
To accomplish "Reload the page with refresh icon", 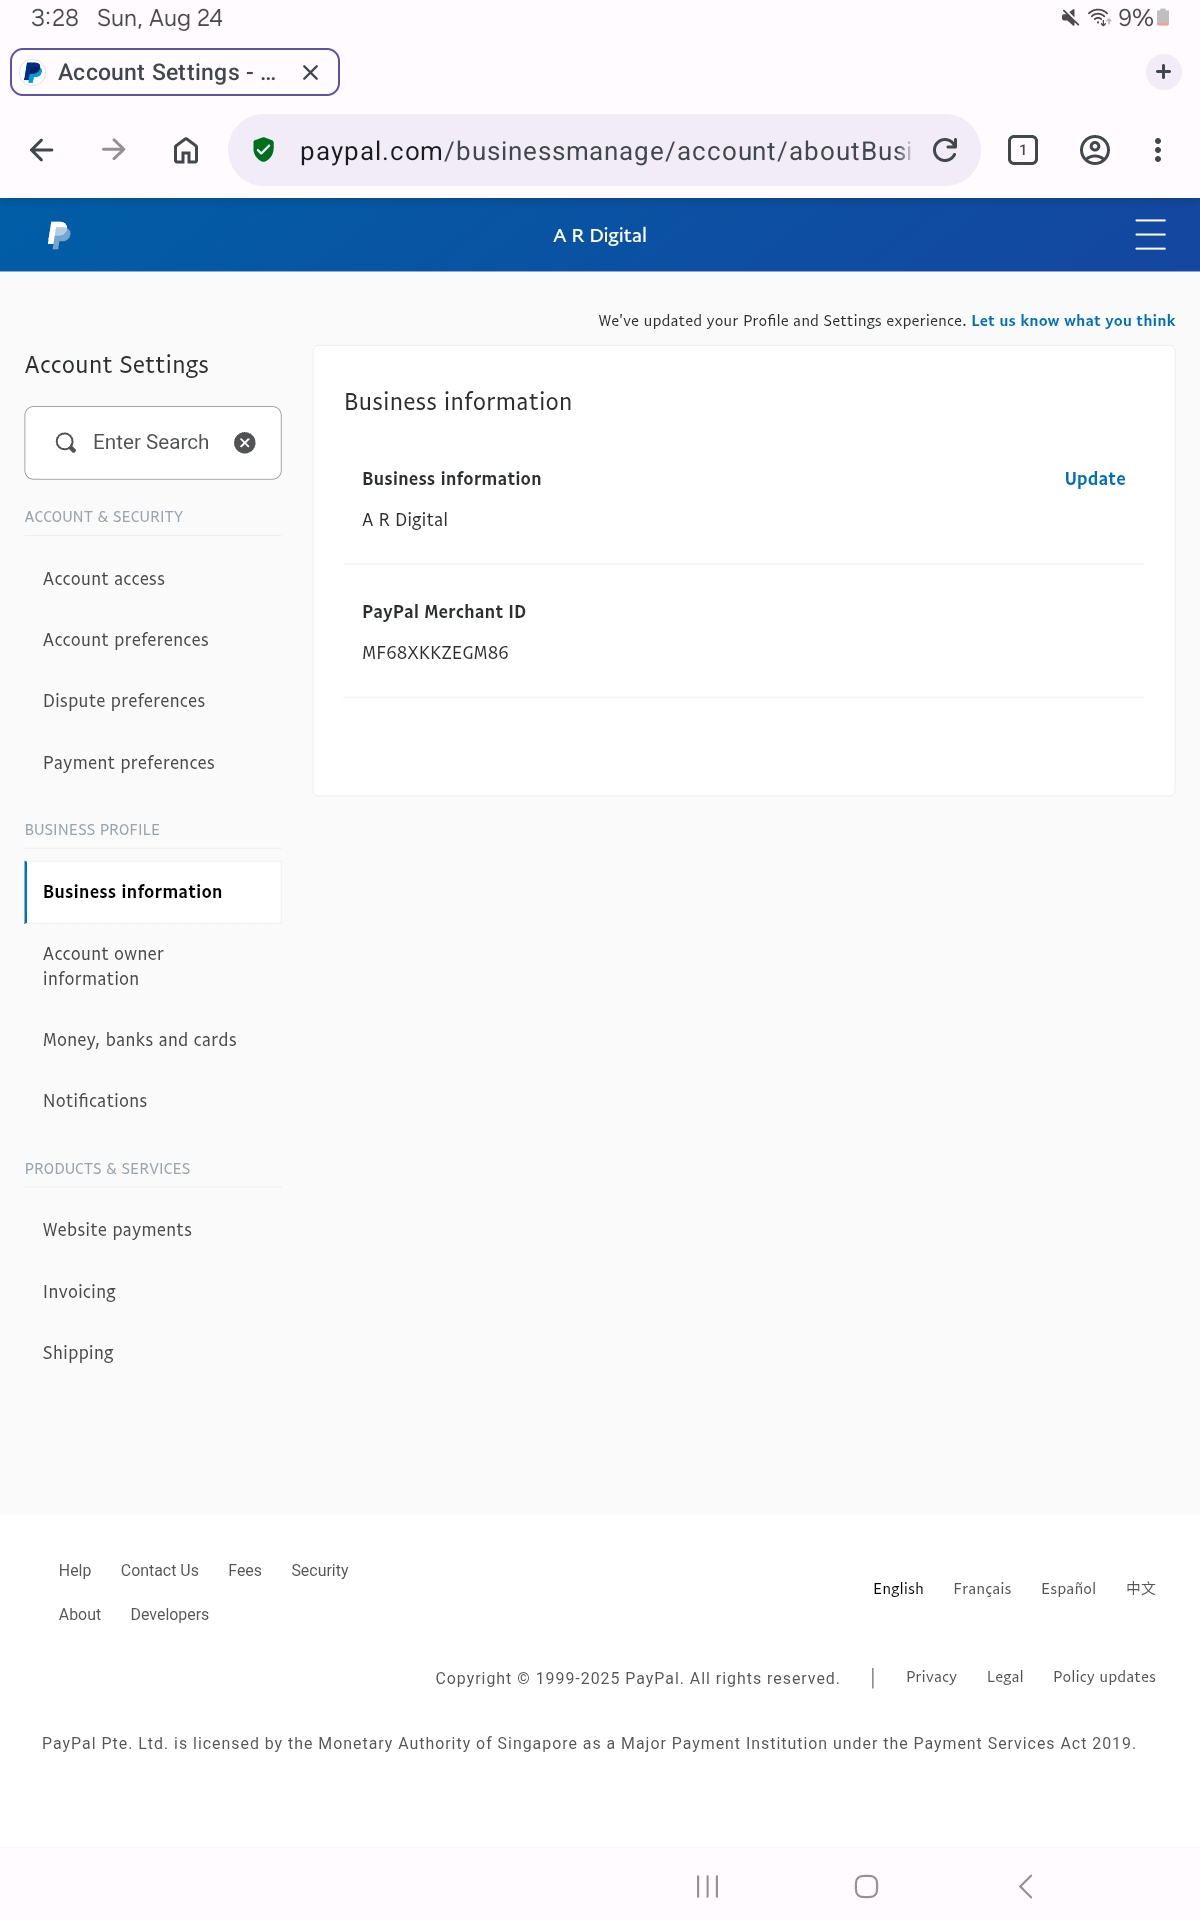I will [945, 150].
